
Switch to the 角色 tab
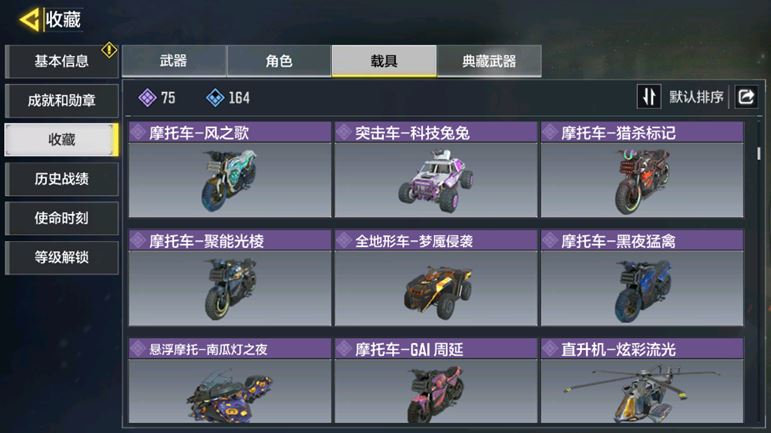coord(279,61)
